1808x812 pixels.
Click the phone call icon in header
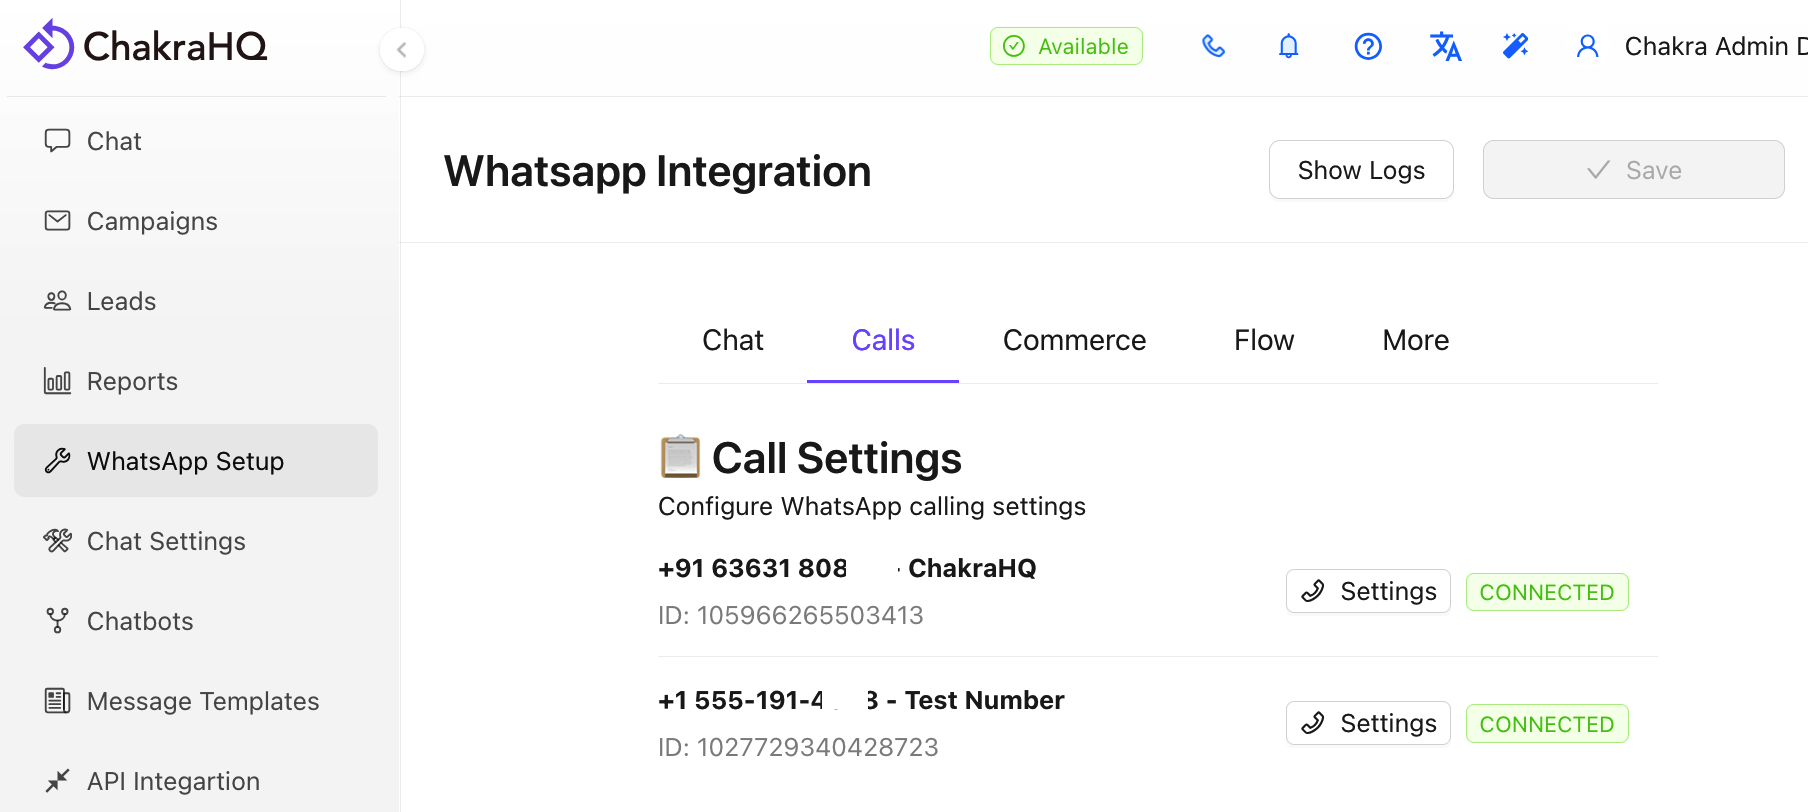tap(1213, 46)
